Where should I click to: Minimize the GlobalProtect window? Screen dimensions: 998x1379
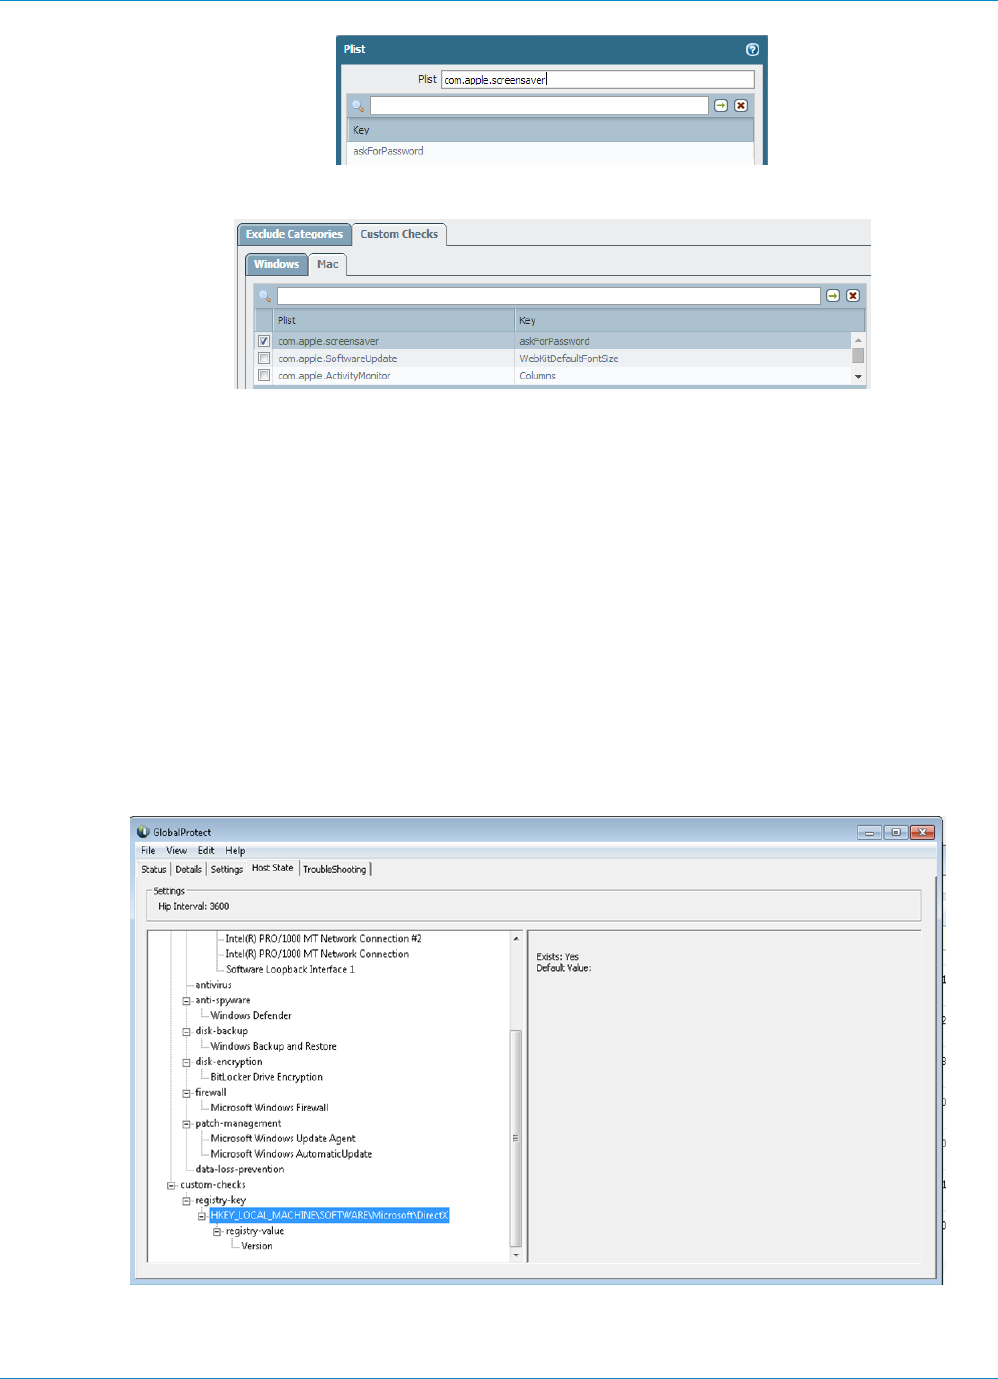[x=869, y=832]
